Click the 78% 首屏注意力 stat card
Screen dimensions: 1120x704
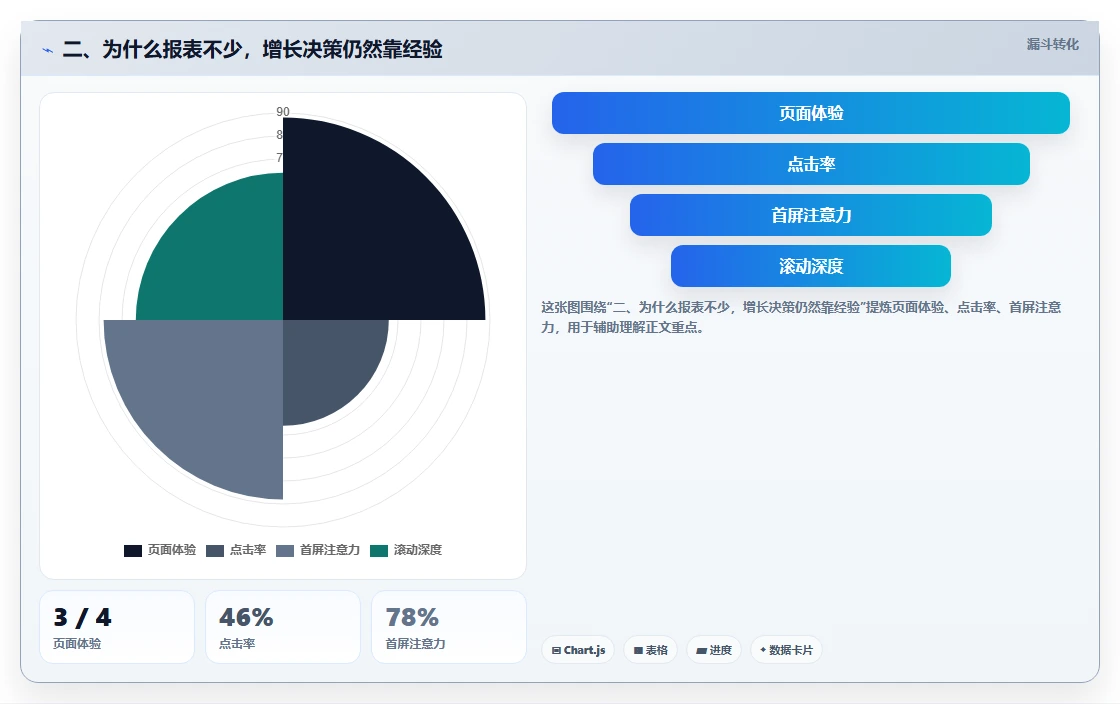(449, 627)
